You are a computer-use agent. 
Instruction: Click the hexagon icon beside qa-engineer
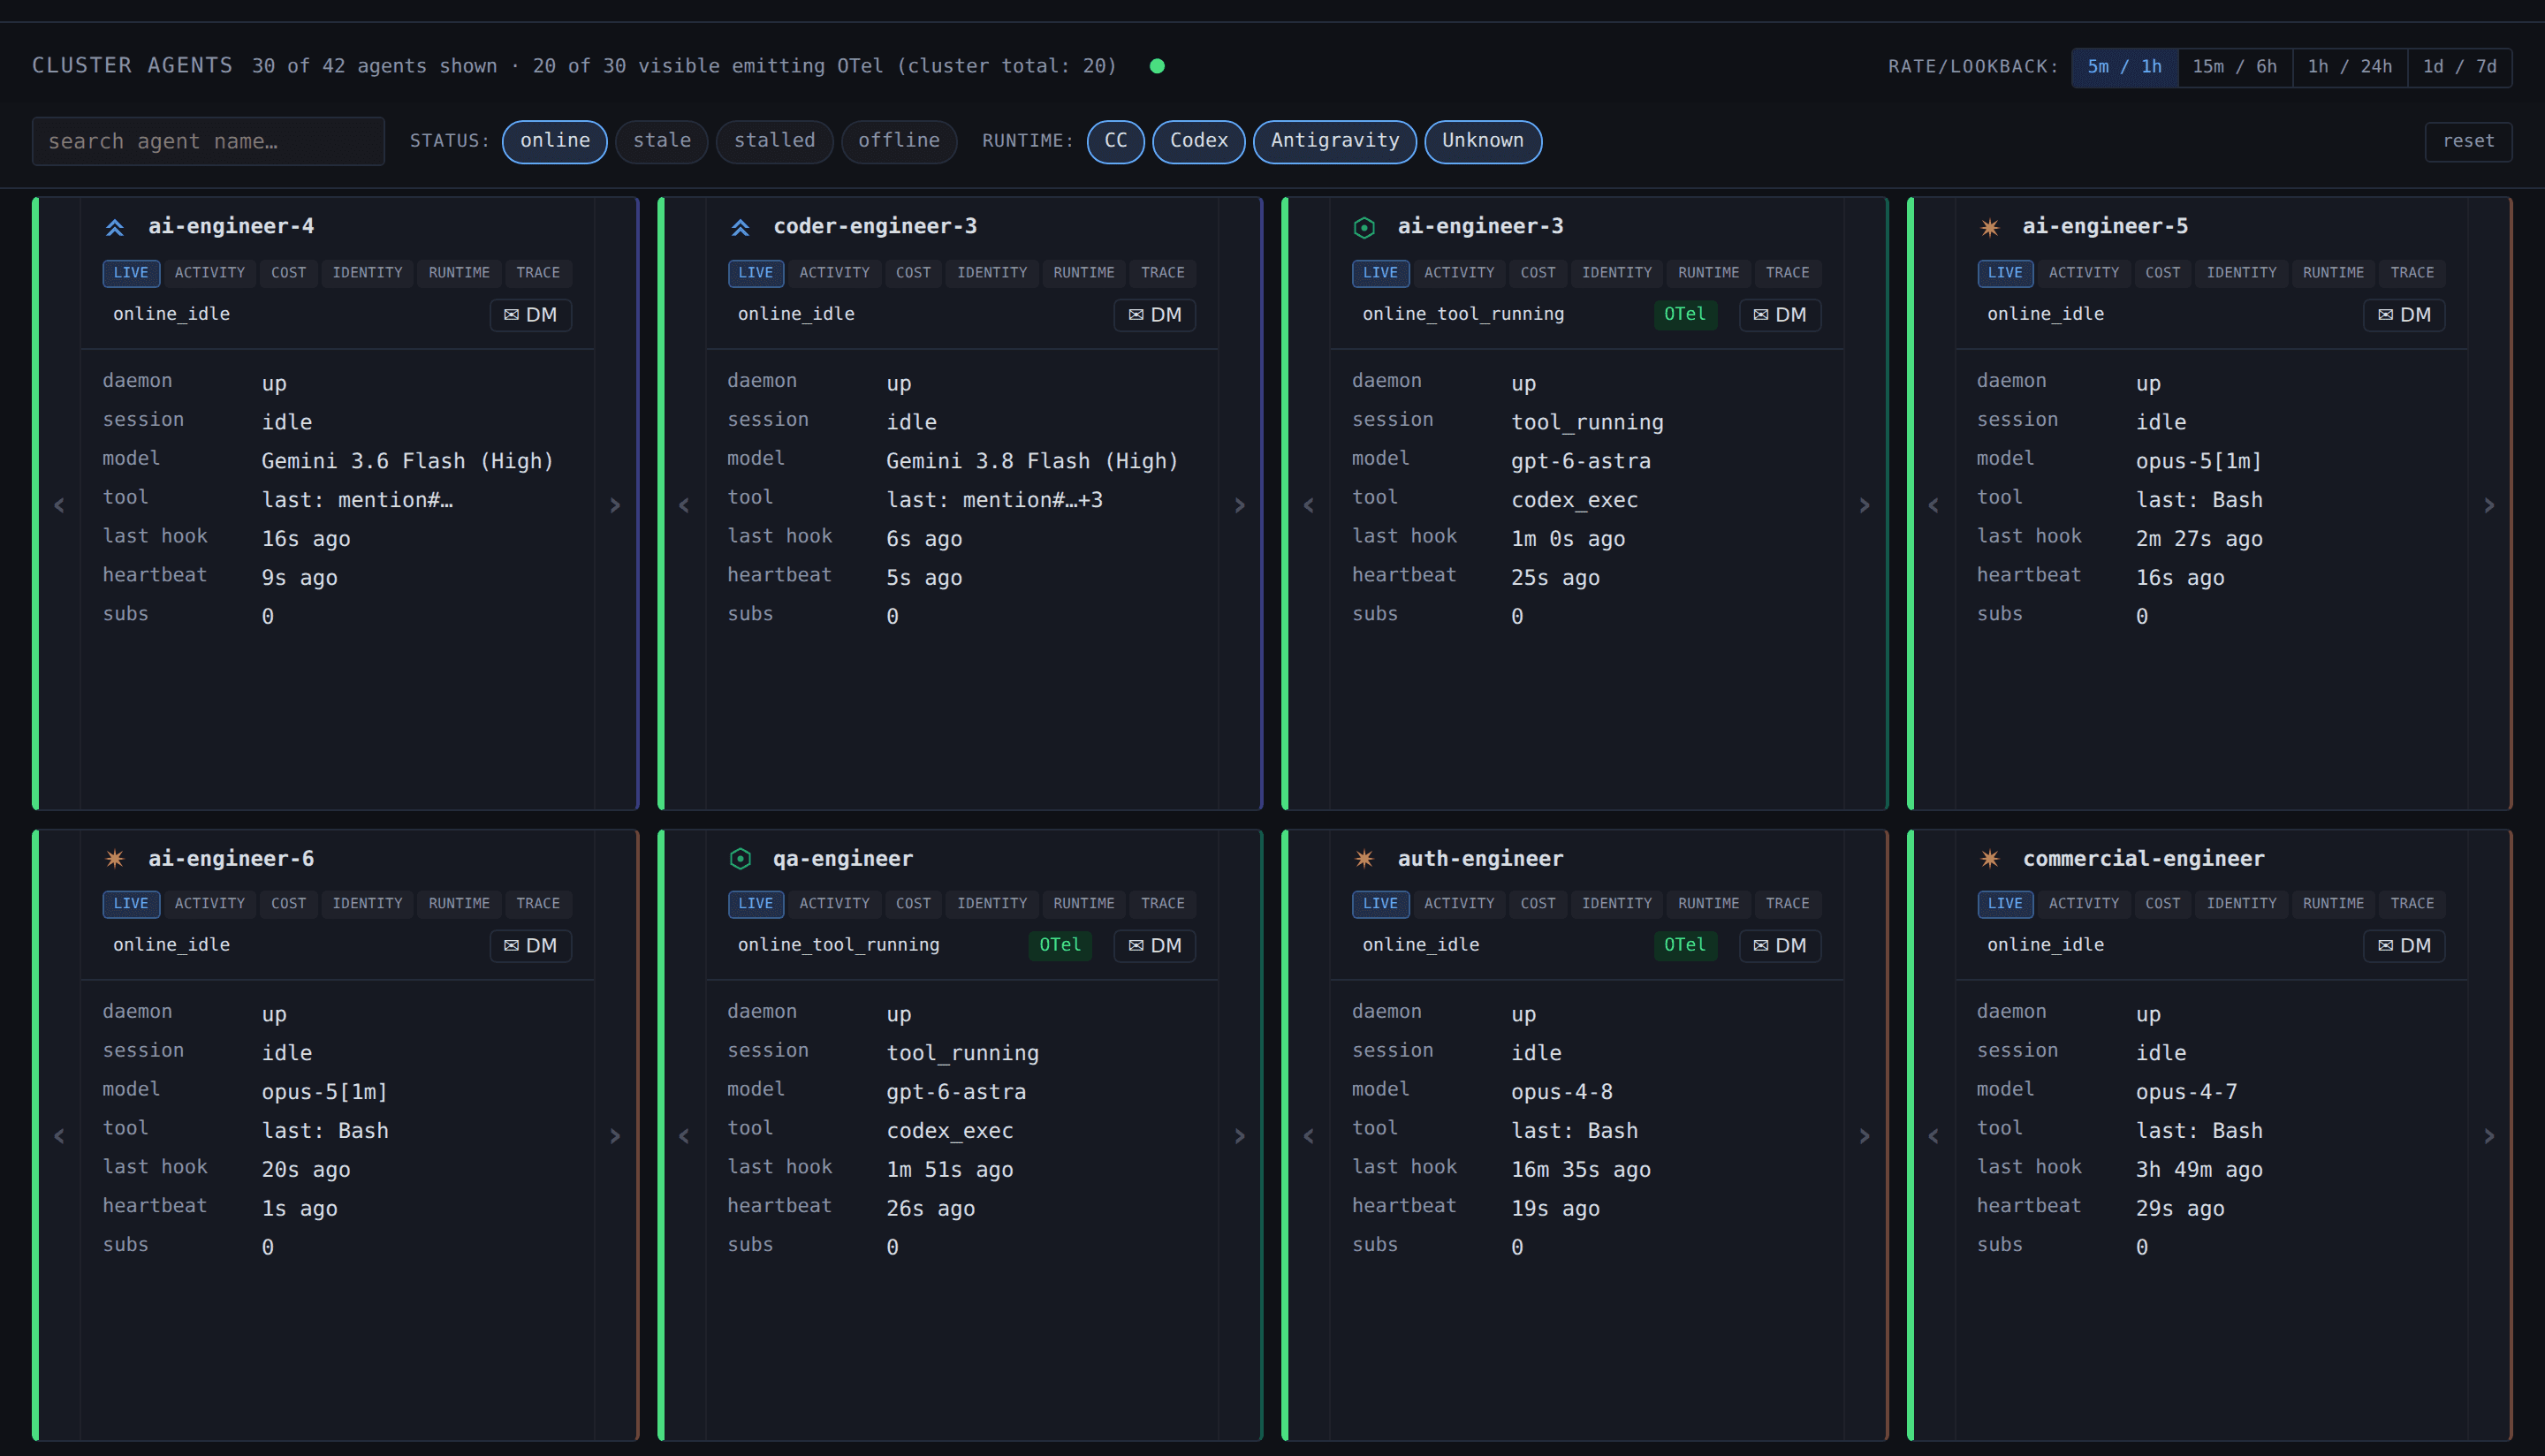pos(740,858)
